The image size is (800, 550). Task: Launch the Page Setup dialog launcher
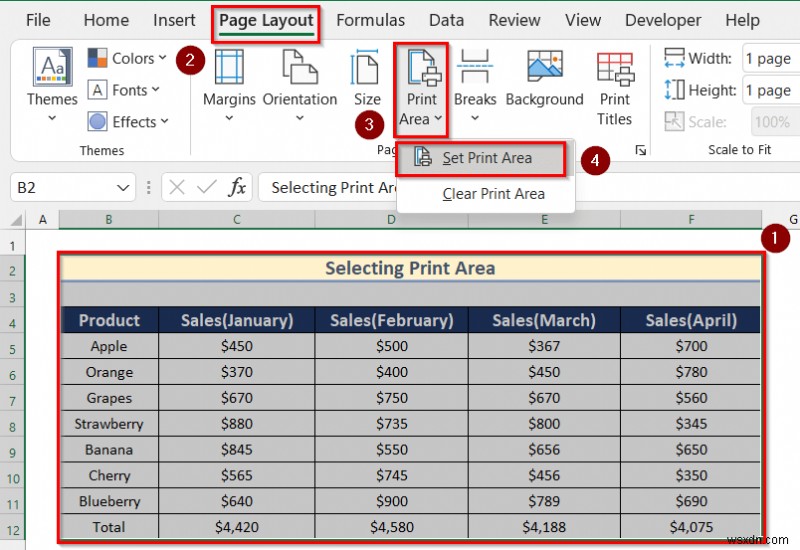pyautogui.click(x=640, y=150)
